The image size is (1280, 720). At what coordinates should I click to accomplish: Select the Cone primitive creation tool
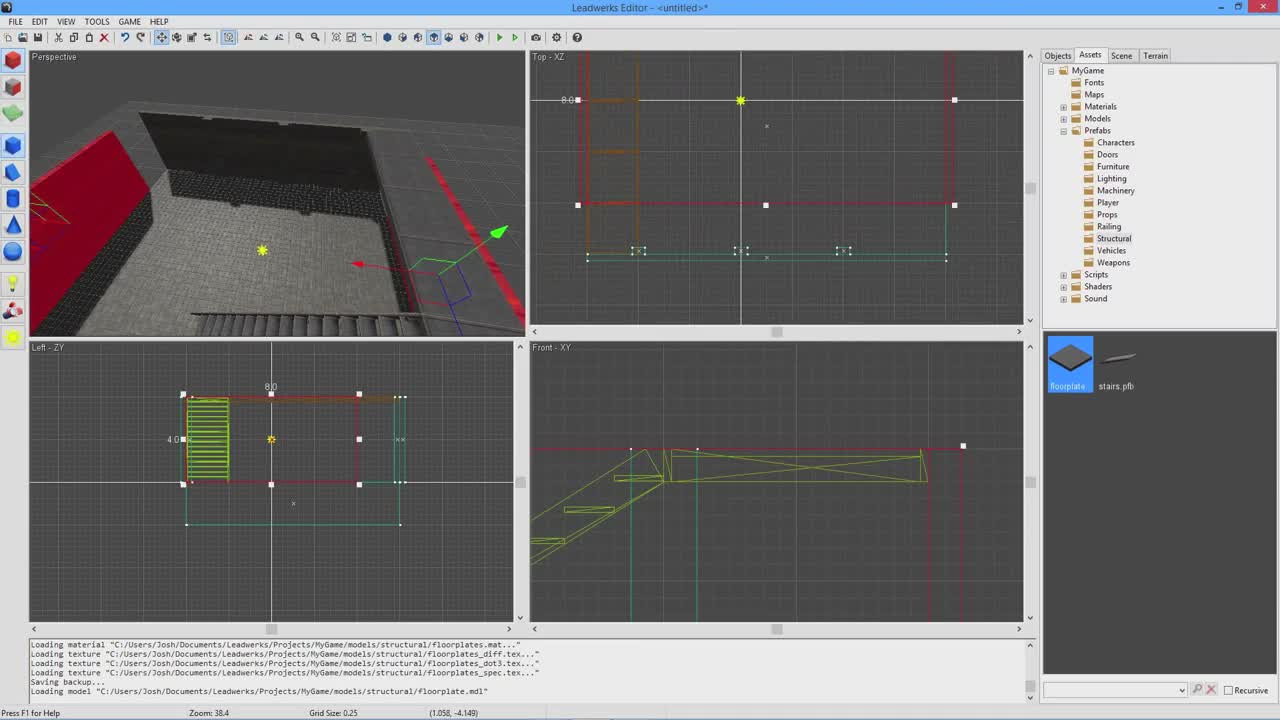tap(12, 226)
